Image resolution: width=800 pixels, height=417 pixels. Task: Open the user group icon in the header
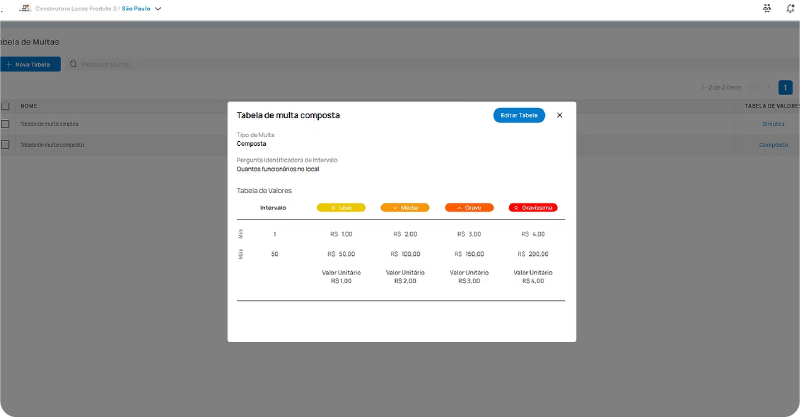click(x=767, y=8)
